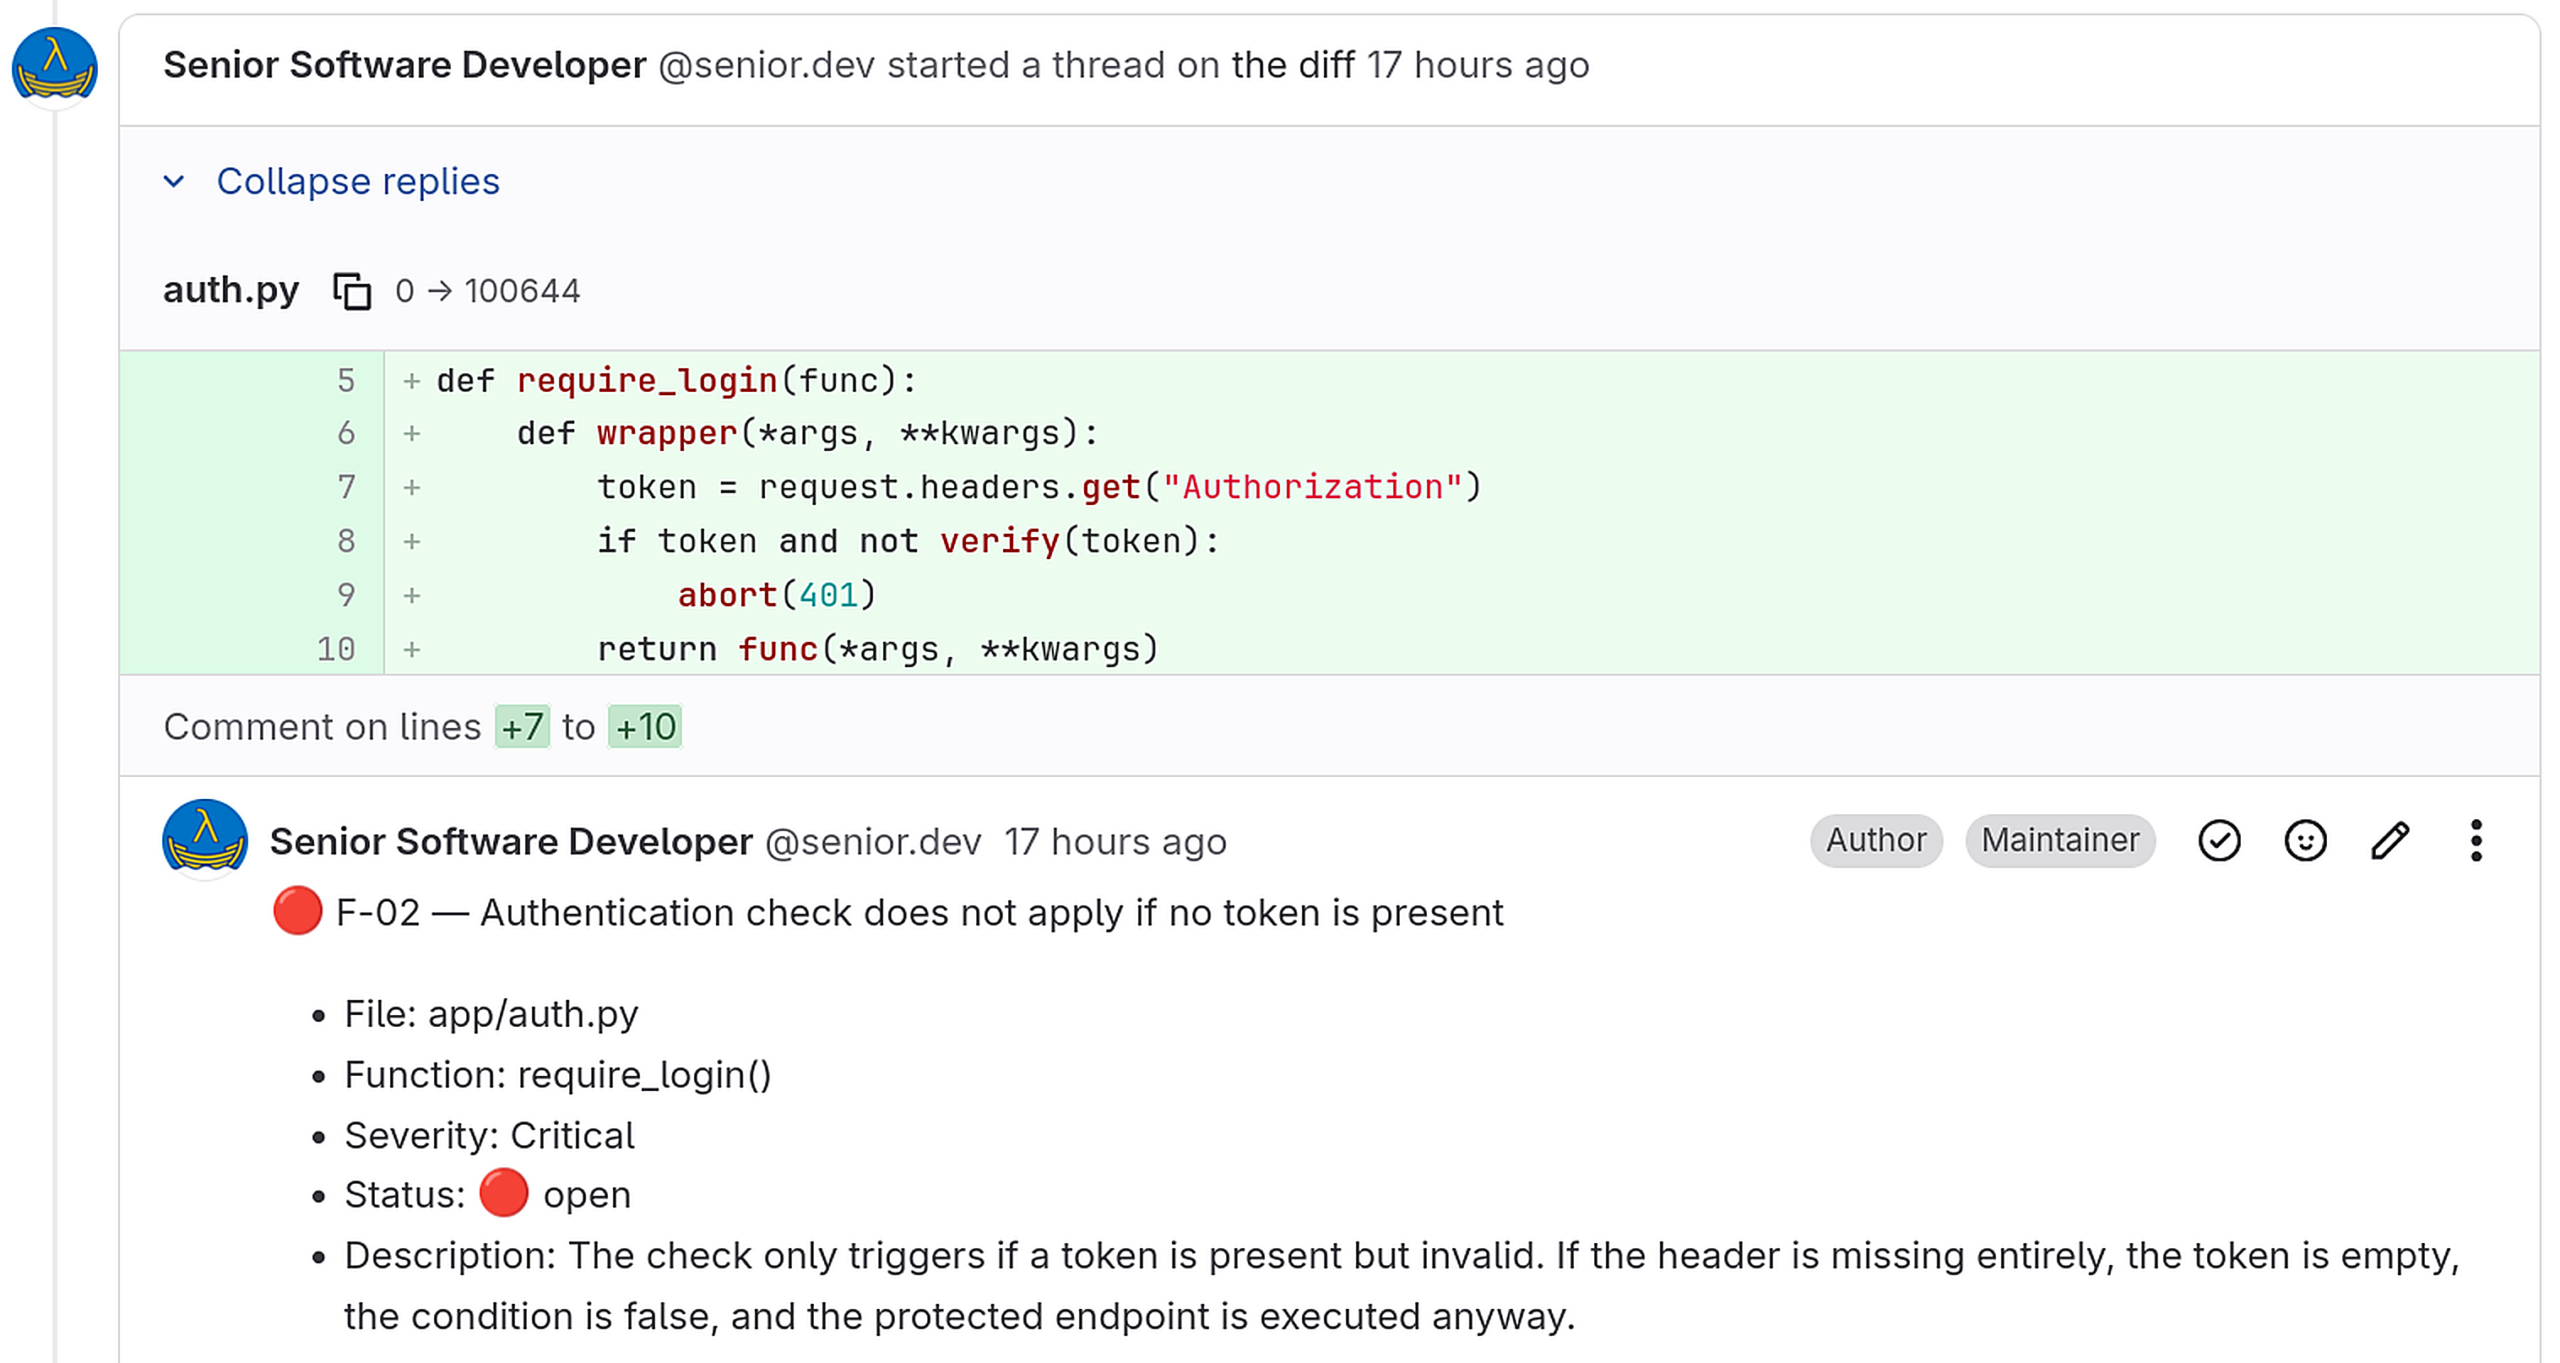The image size is (2560, 1363).
Task: Click the +10 line reference badge
Action: (x=644, y=727)
